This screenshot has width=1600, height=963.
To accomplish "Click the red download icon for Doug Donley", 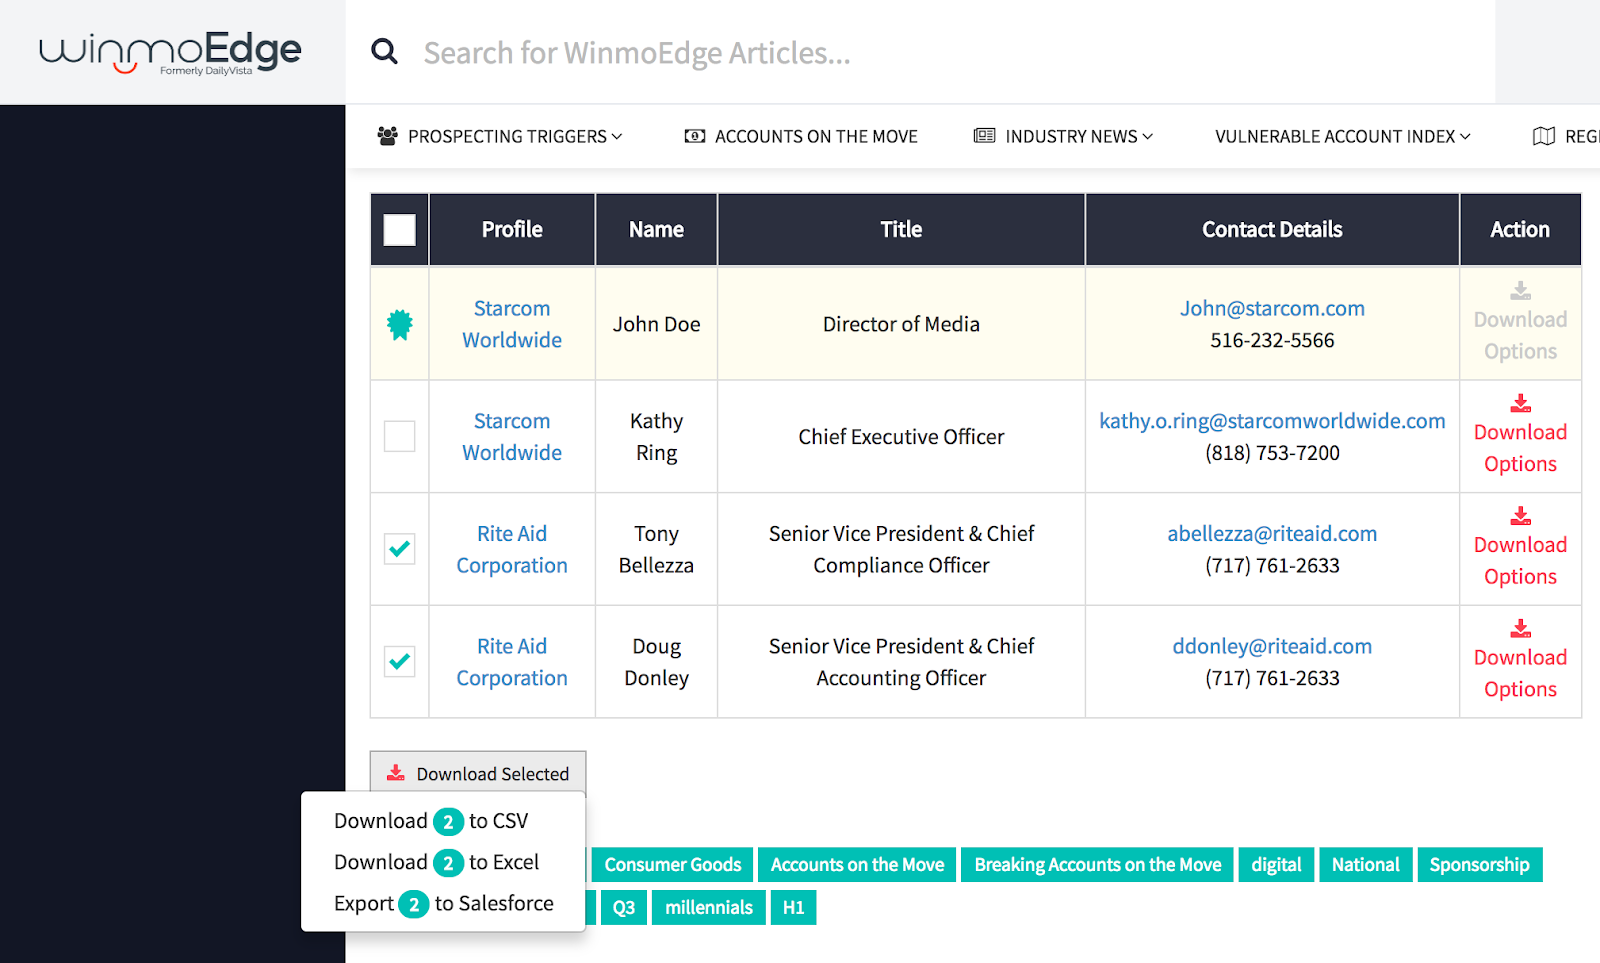I will tap(1520, 628).
